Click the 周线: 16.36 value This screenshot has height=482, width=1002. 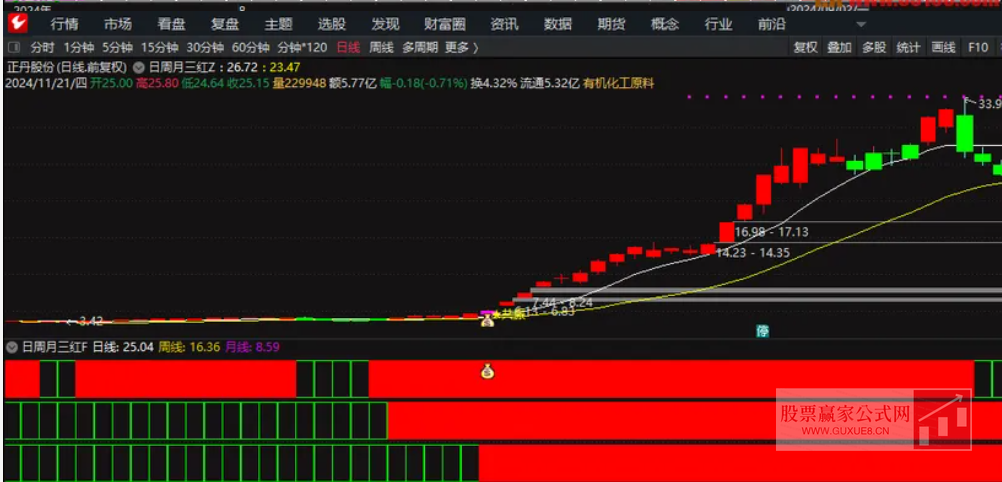point(189,347)
